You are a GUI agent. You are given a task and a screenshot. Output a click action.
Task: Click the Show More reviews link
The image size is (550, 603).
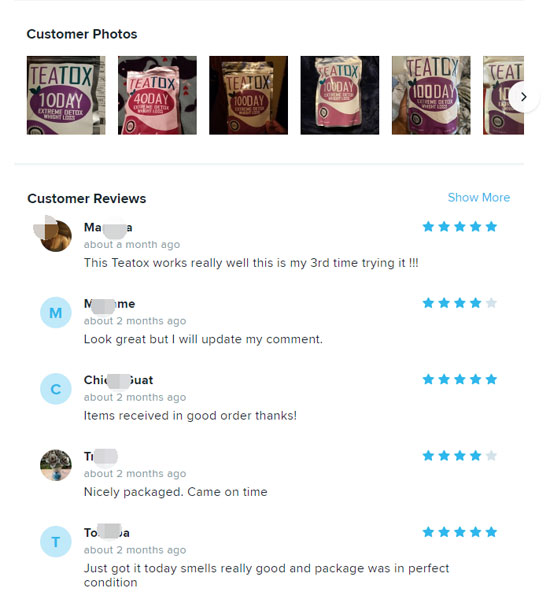tap(478, 198)
